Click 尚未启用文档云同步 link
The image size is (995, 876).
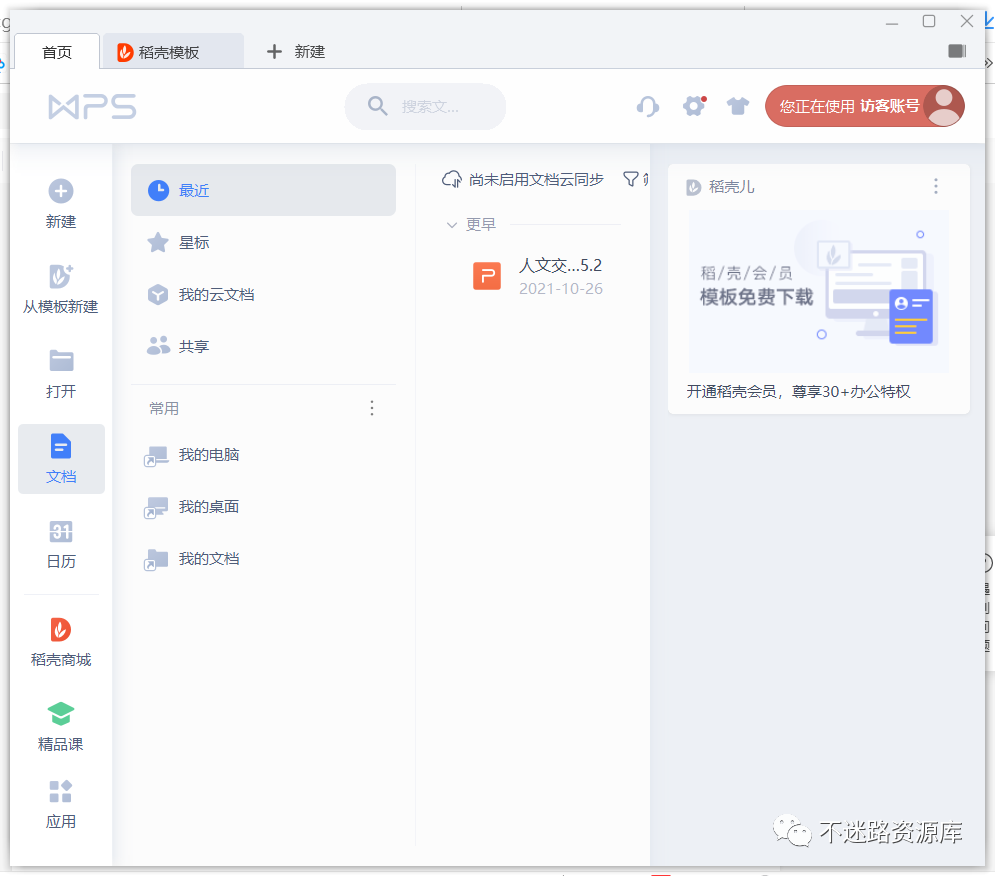point(536,180)
